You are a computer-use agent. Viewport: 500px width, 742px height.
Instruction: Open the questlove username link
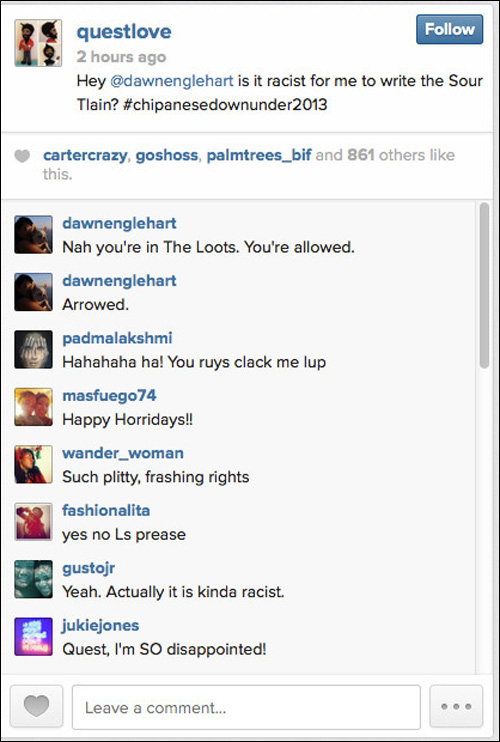124,32
